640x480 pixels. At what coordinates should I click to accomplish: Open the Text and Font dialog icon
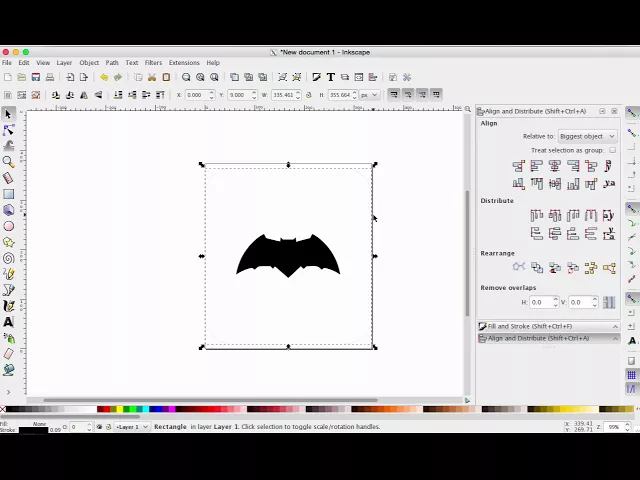(x=331, y=77)
